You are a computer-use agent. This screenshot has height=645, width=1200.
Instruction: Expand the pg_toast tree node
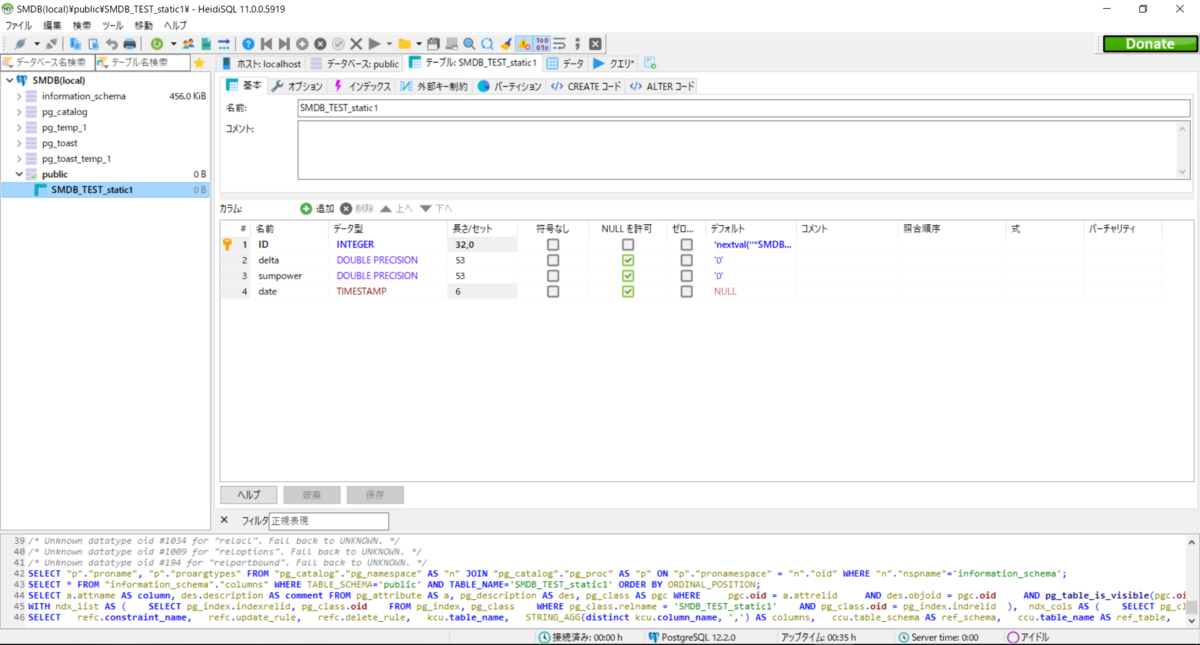click(x=19, y=143)
